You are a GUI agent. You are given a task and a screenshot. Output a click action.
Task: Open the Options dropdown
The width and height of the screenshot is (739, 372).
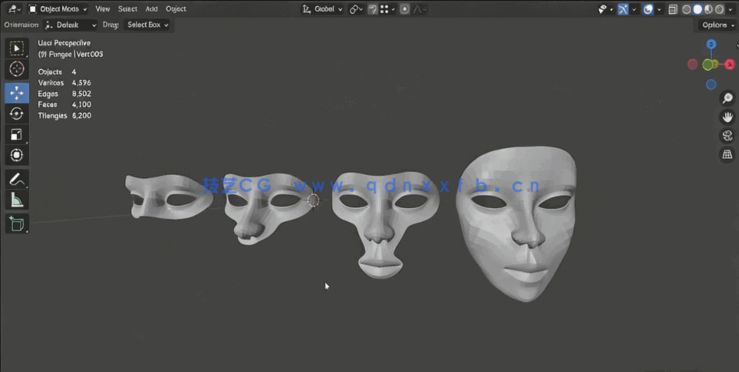click(718, 25)
